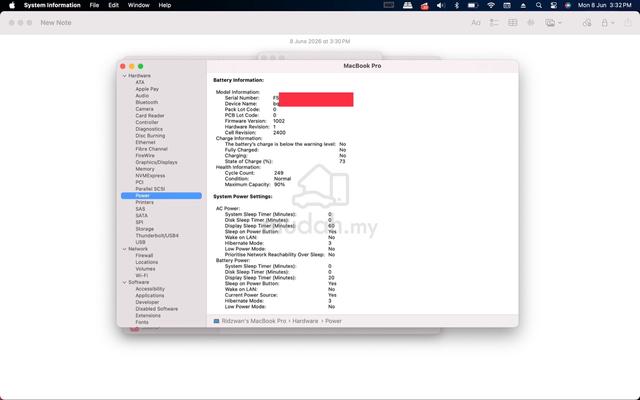Click the collaboration link icon in the Notes toolbar

(587, 23)
